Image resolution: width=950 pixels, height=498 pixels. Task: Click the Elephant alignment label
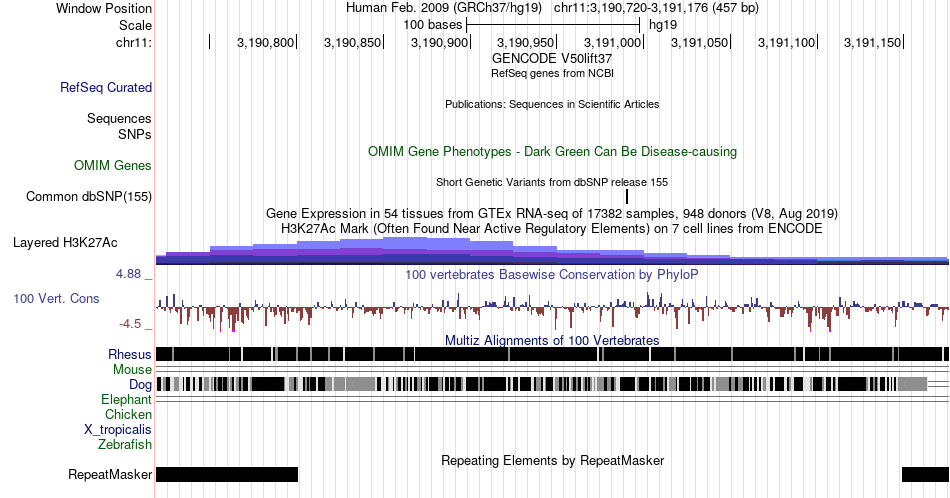pos(126,399)
